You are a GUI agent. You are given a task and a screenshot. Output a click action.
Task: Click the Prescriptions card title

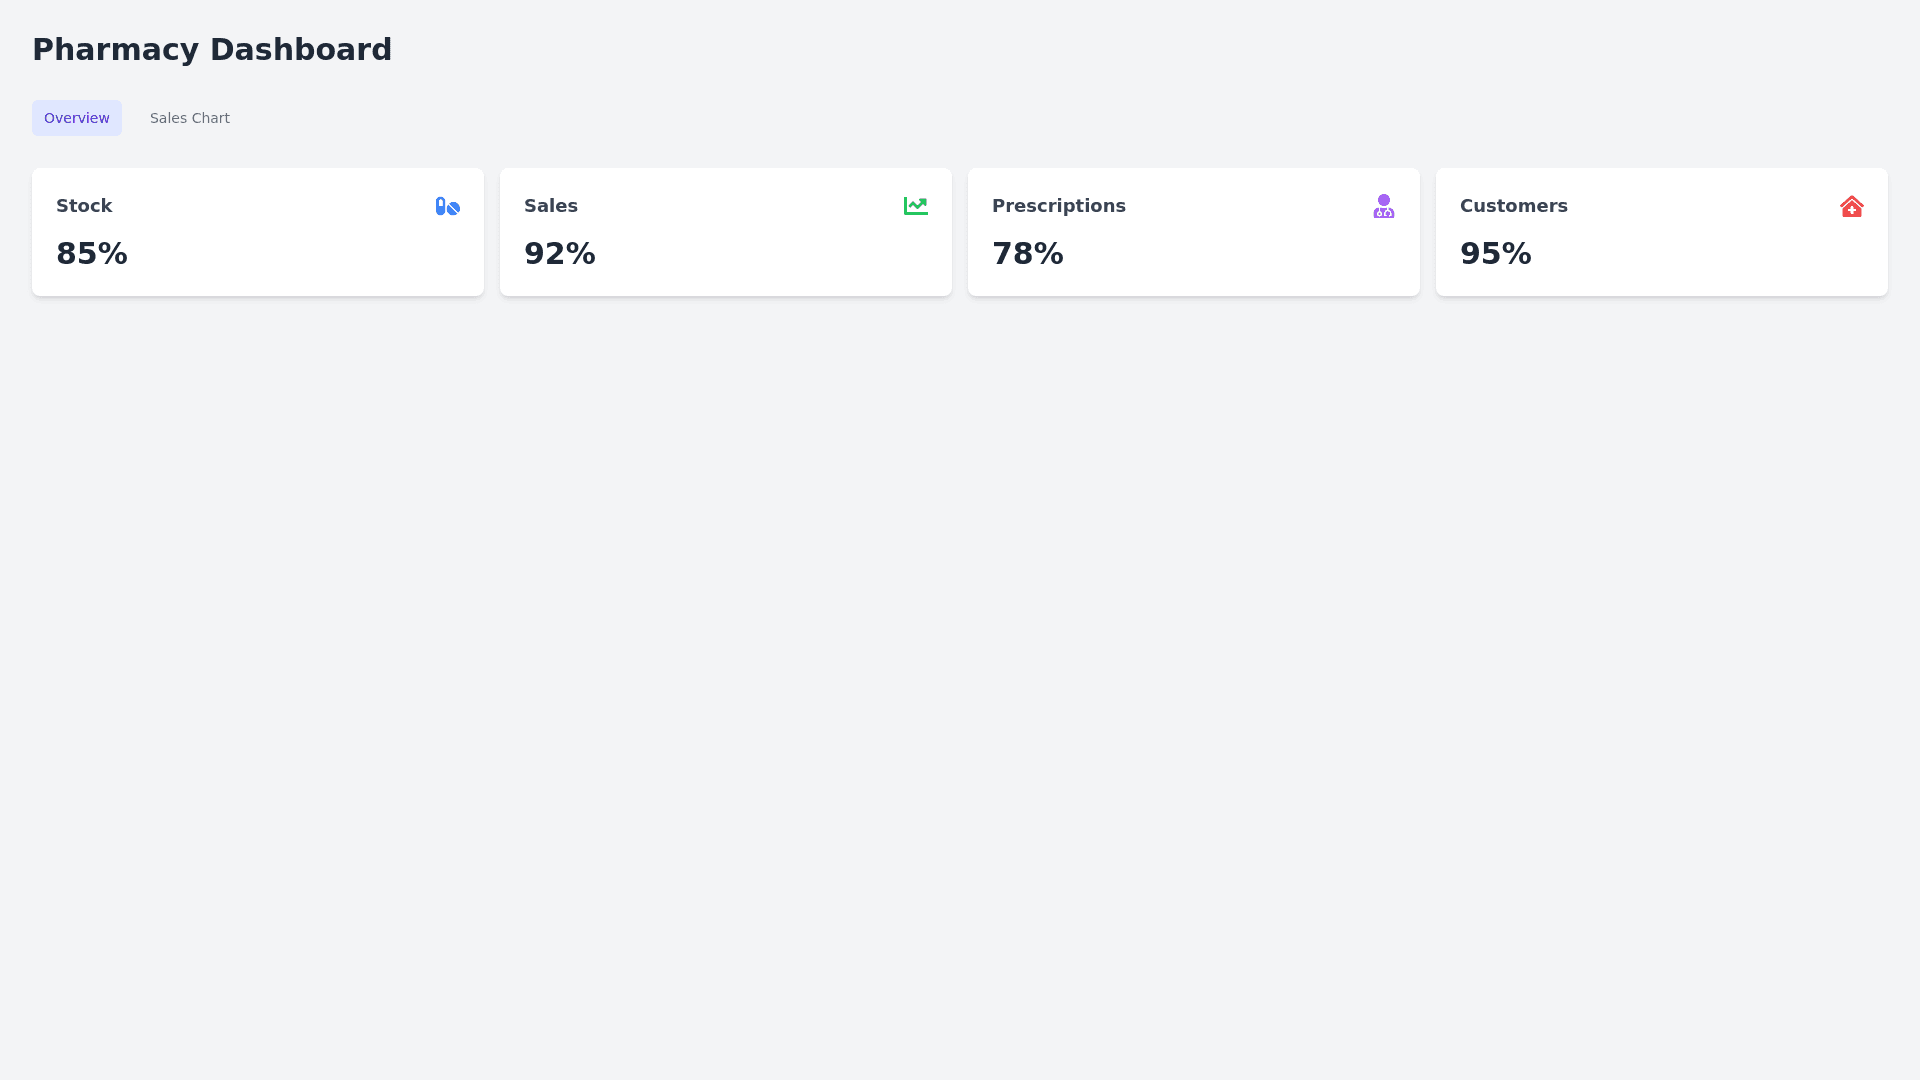tap(1058, 206)
